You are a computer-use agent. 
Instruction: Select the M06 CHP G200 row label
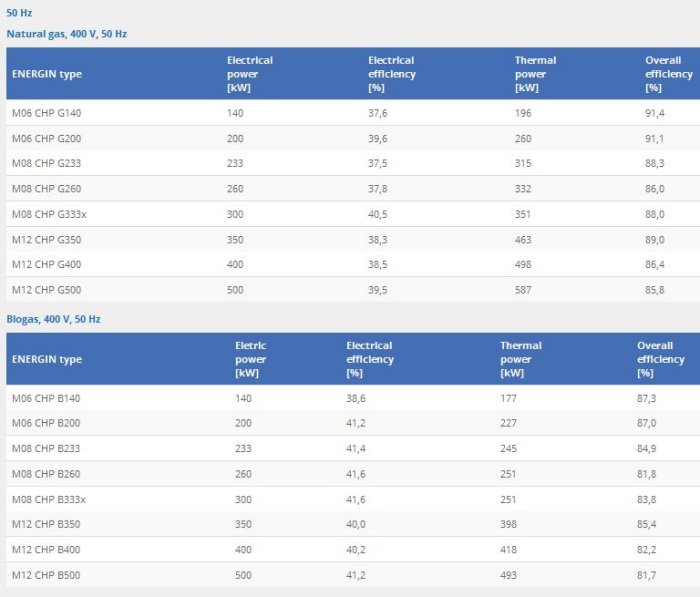point(46,138)
